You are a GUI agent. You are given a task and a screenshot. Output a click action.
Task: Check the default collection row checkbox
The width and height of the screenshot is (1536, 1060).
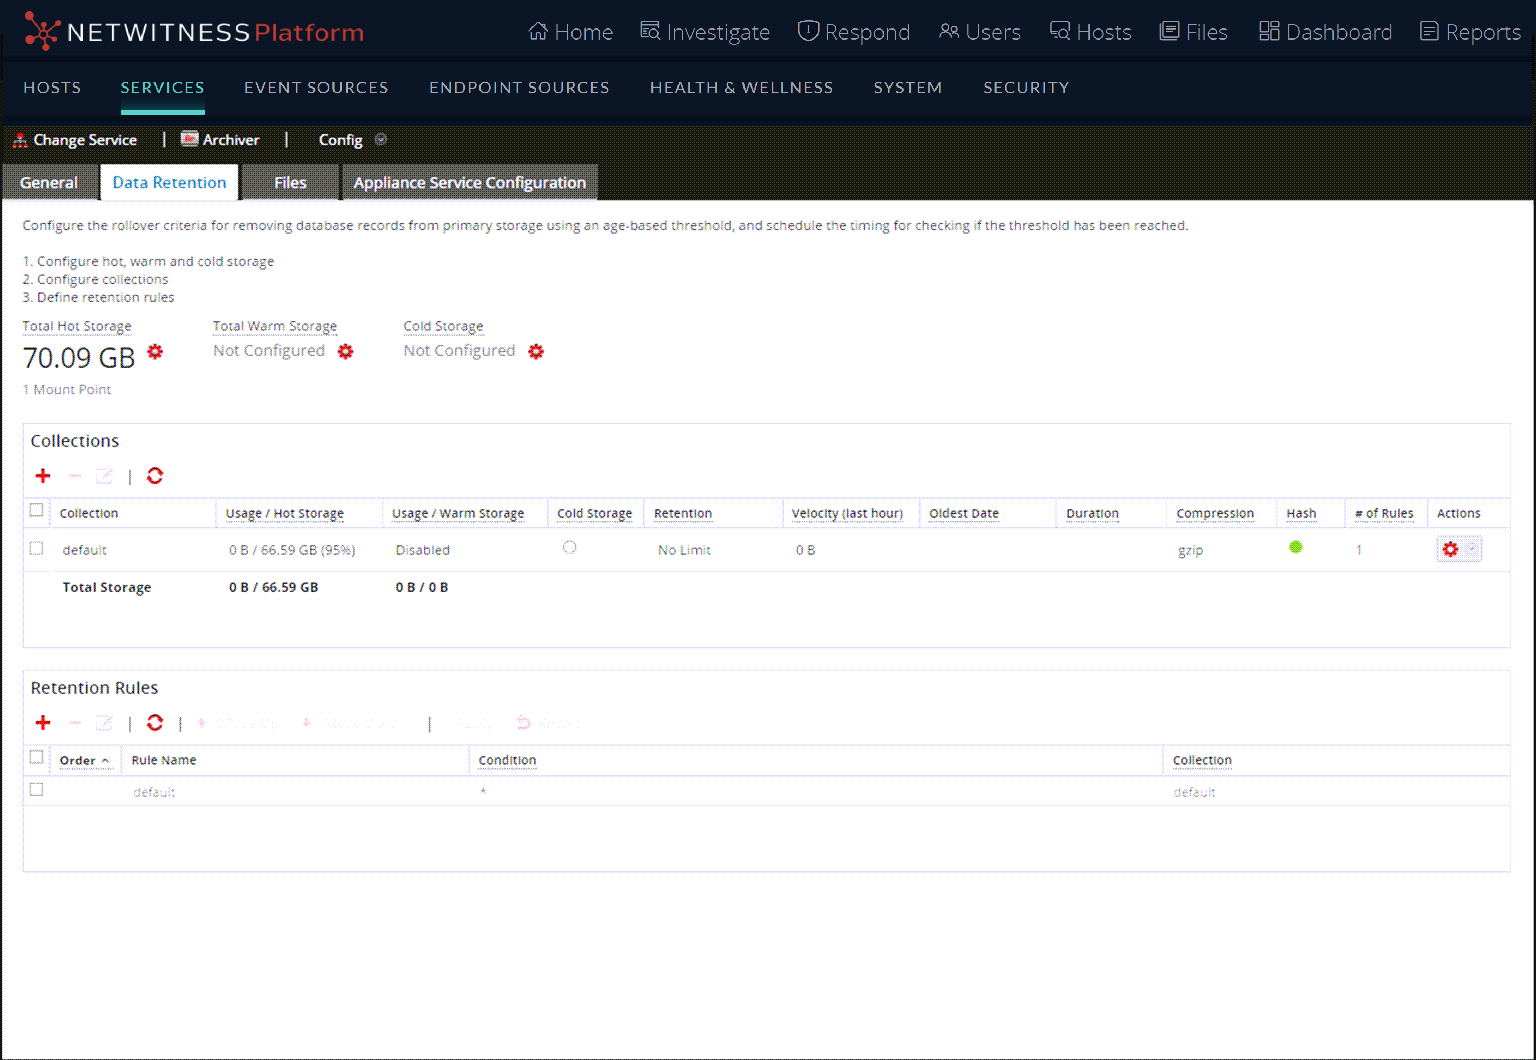pyautogui.click(x=37, y=549)
